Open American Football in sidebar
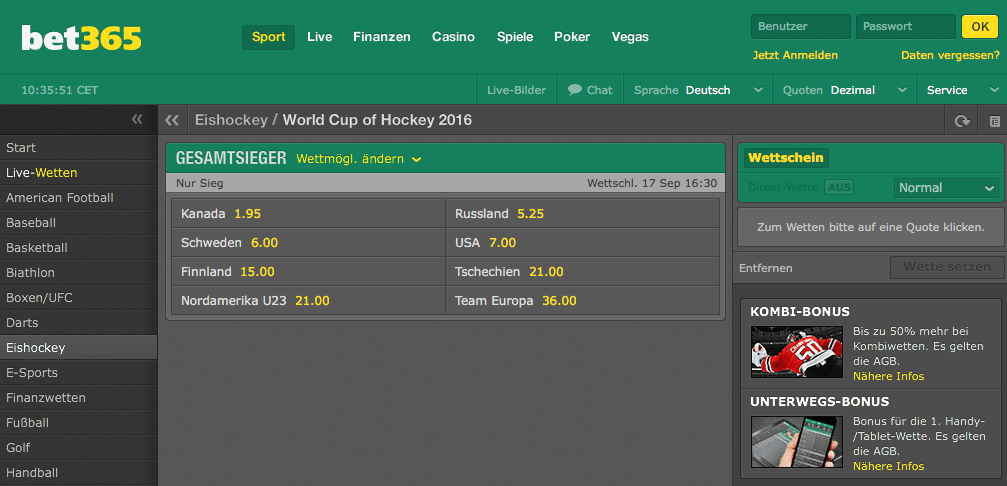Screen dimensions: 1007x486 point(78,198)
